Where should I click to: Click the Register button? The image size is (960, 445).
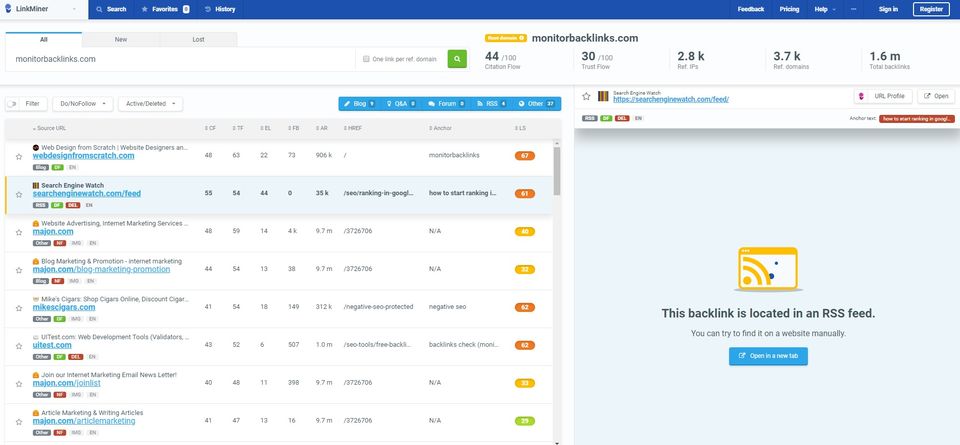(931, 9)
